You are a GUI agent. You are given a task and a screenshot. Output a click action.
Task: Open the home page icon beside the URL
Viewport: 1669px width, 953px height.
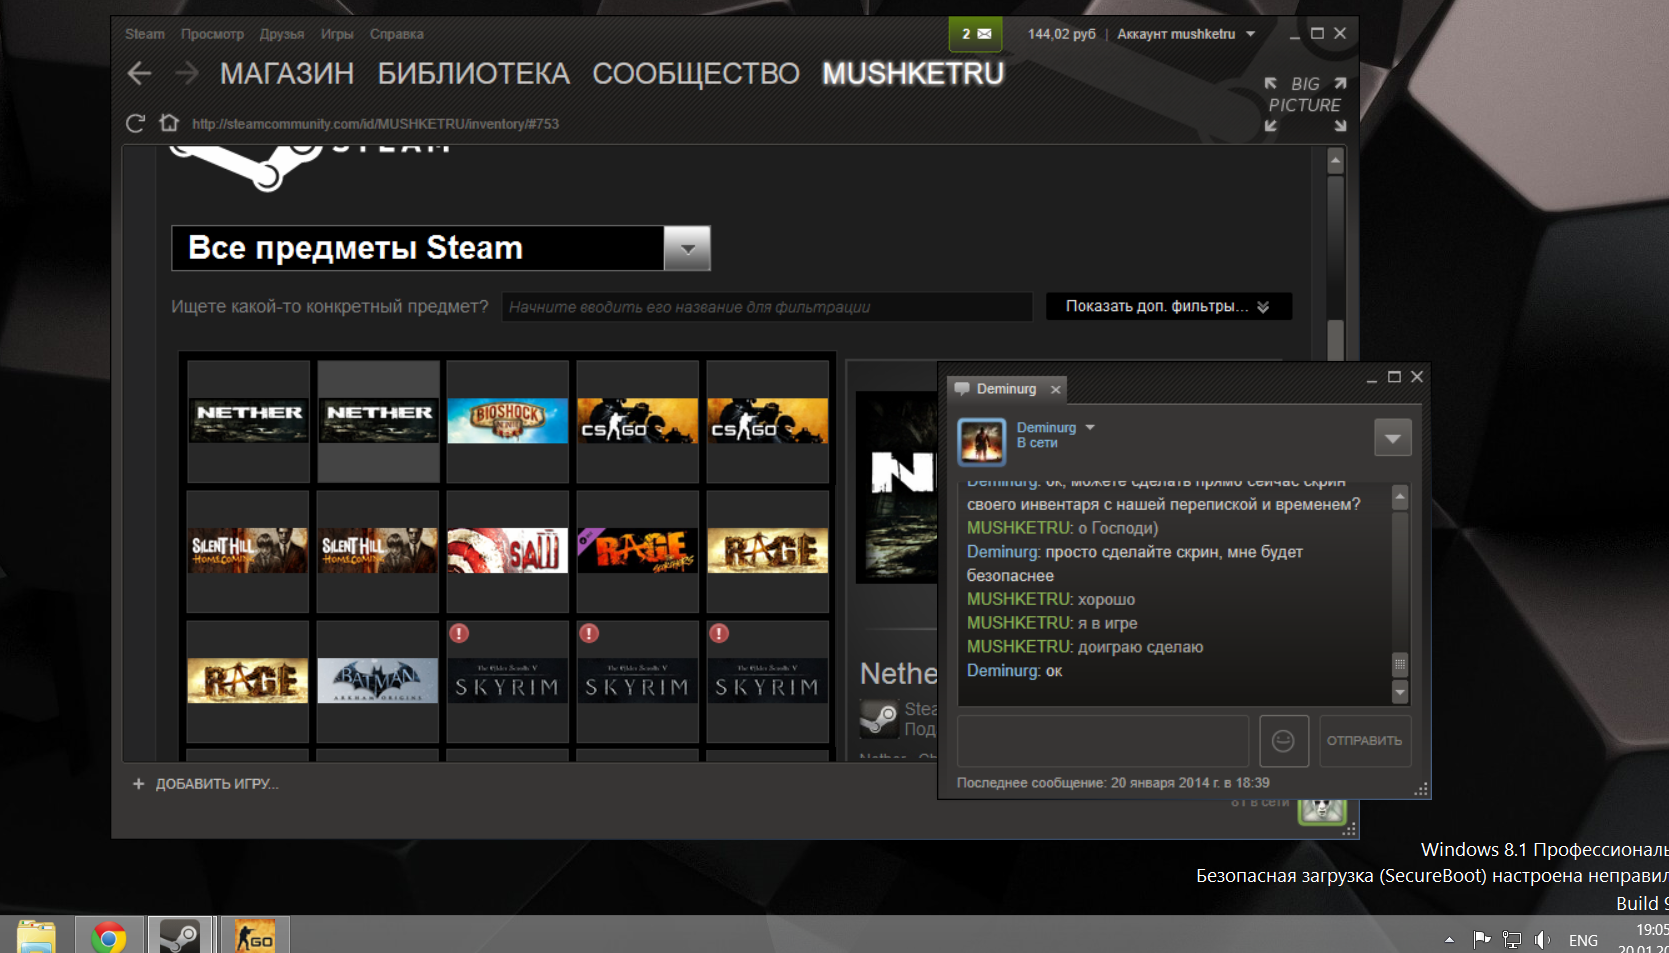tap(169, 123)
